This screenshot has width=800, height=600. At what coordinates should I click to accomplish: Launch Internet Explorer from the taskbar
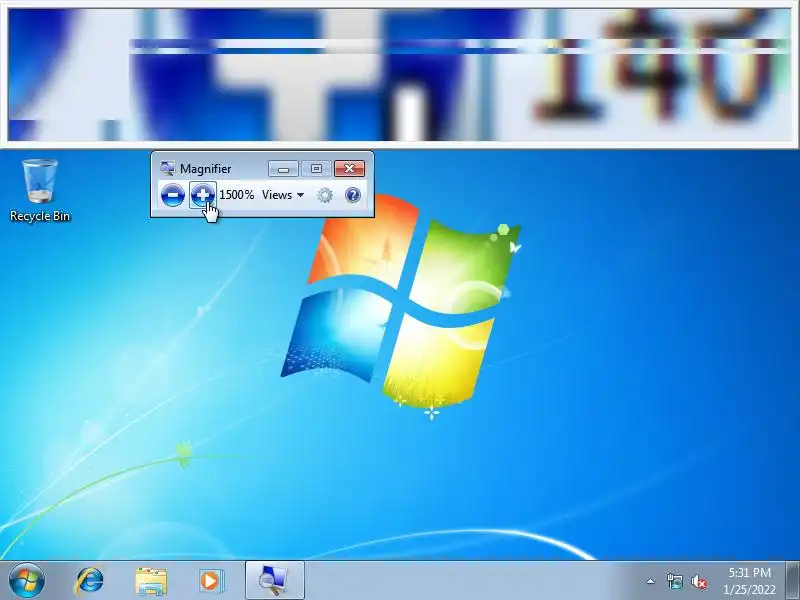coord(90,581)
